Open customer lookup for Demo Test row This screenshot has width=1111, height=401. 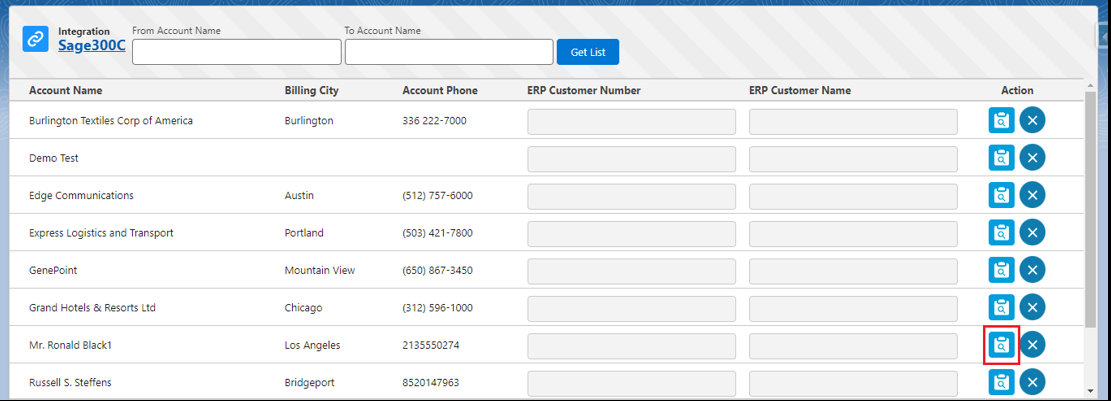(x=1001, y=158)
